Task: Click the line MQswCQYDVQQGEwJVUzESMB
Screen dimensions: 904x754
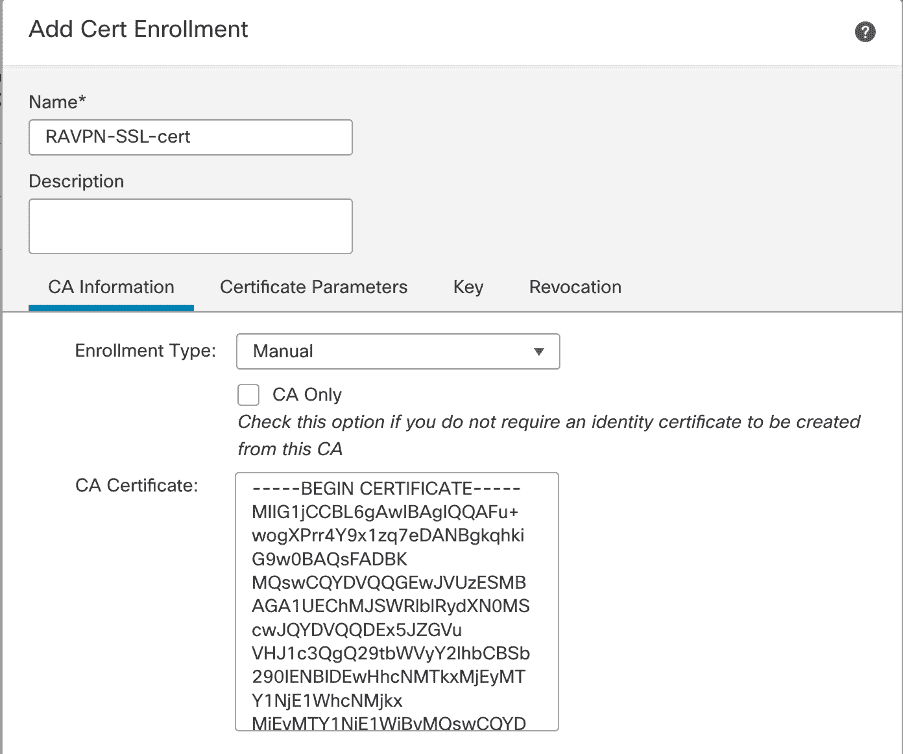Action: 389,583
